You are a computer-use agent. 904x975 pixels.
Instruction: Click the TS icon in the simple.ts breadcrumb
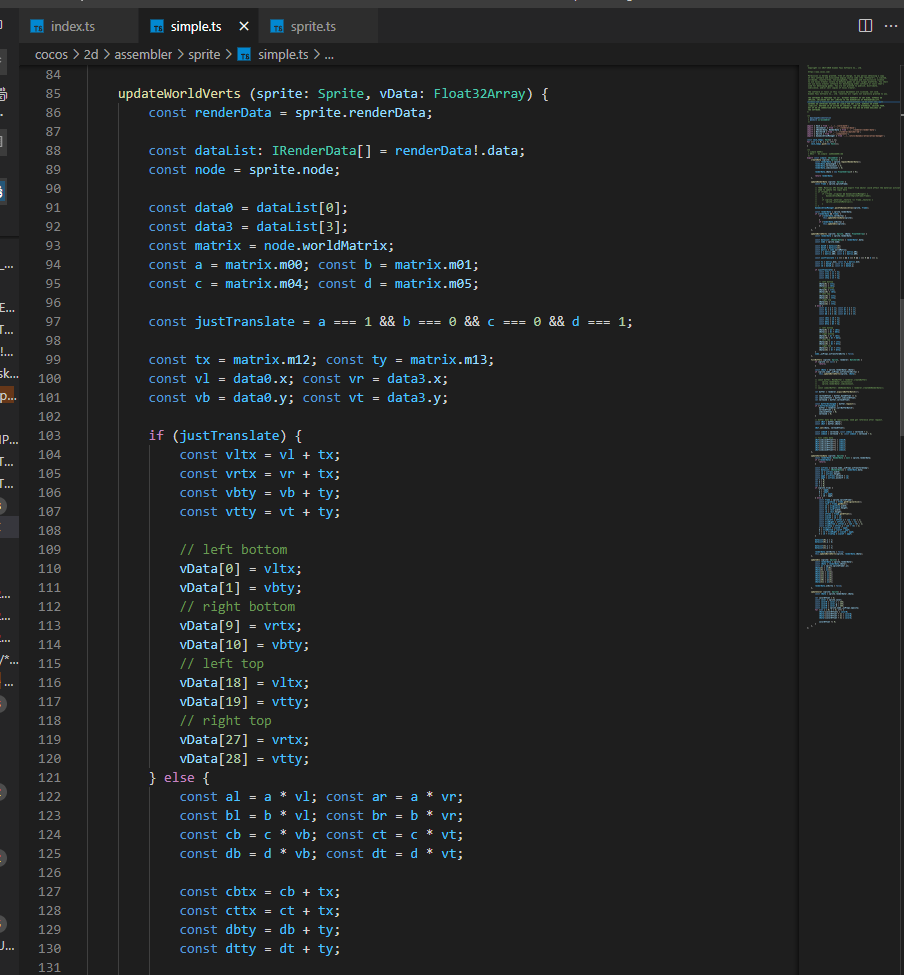[x=245, y=54]
